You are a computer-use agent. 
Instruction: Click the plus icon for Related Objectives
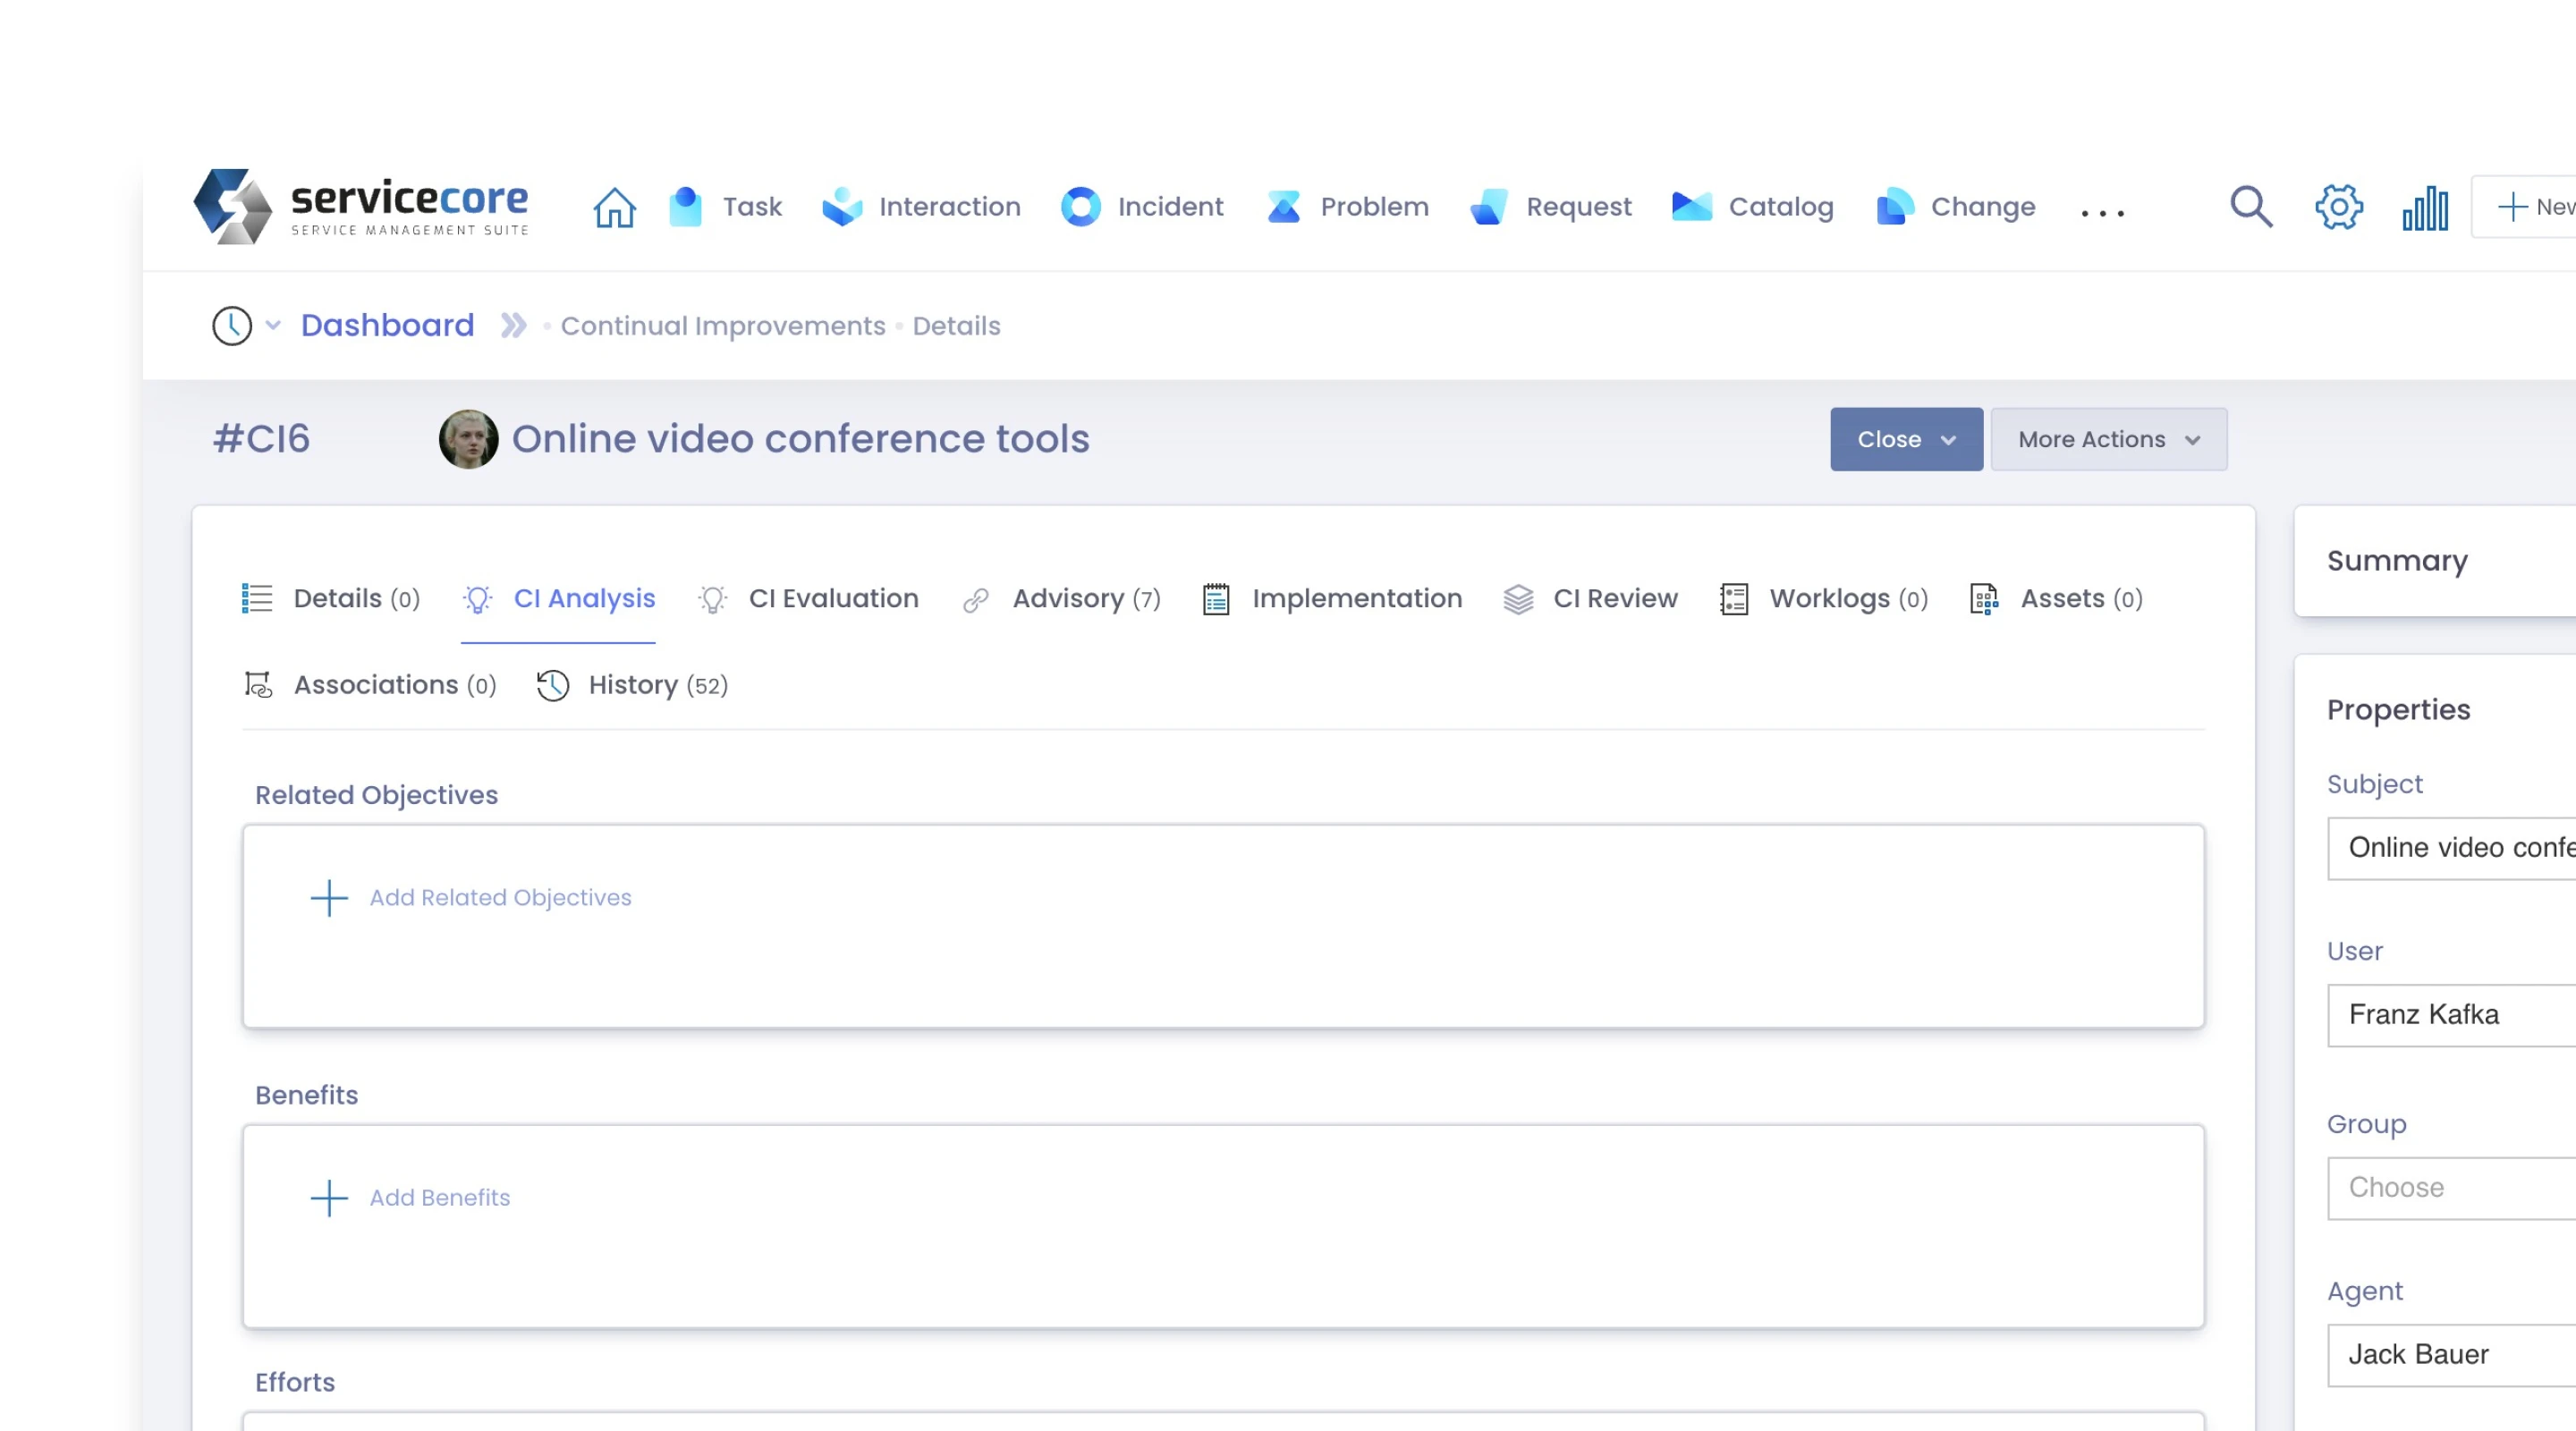click(x=329, y=898)
